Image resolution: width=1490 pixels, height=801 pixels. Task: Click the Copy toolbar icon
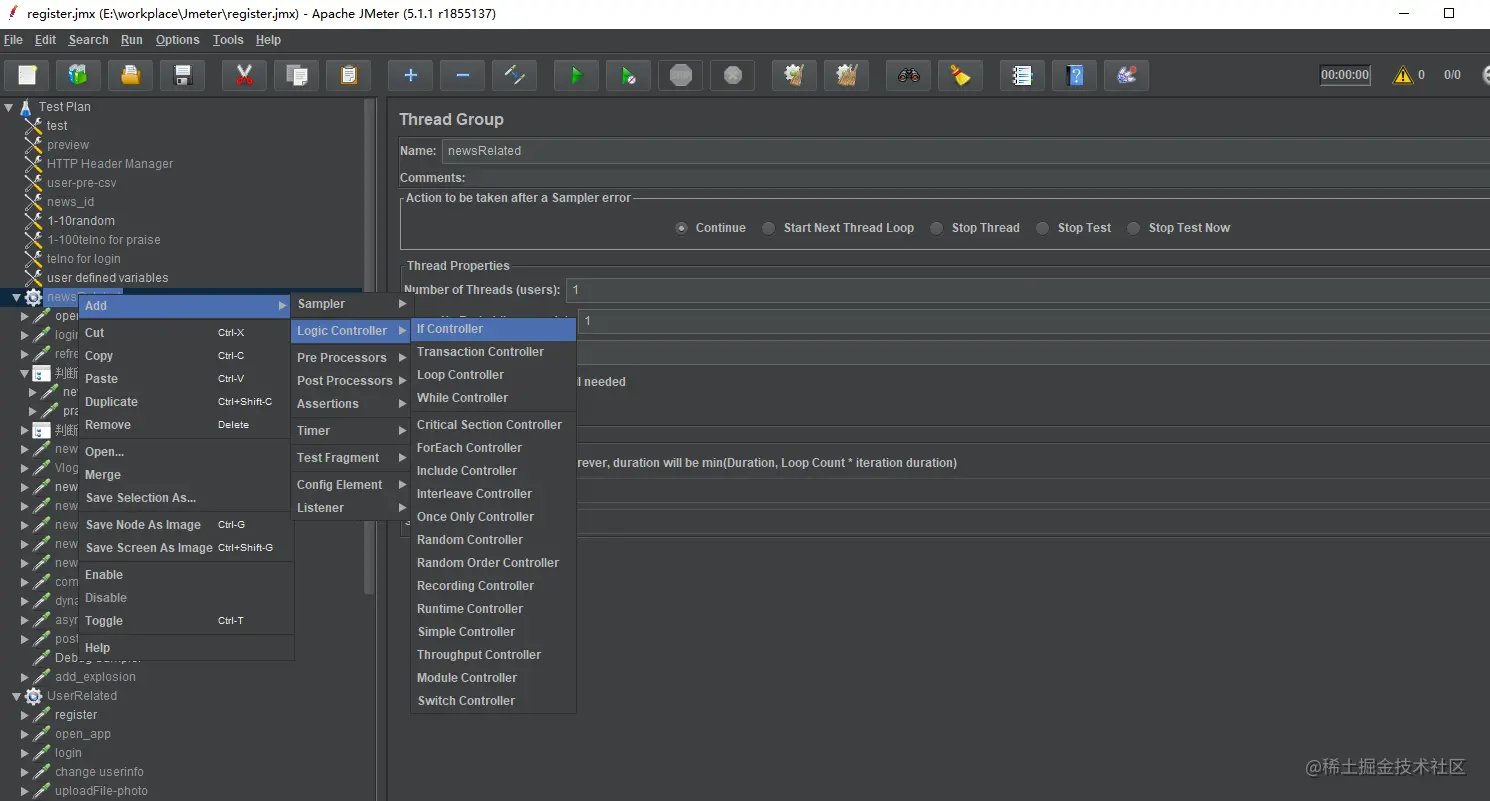pos(296,75)
